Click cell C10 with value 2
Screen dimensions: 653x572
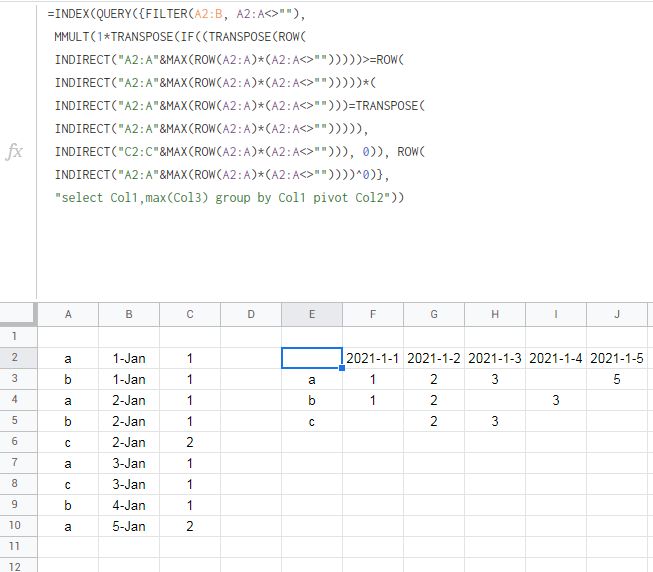click(190, 526)
